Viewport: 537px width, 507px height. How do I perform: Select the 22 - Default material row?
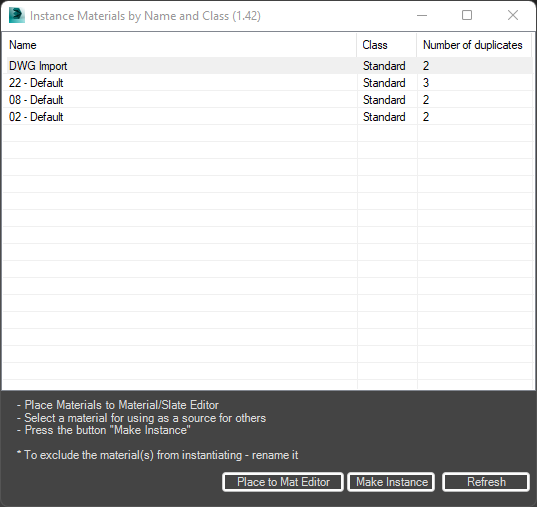(269, 83)
